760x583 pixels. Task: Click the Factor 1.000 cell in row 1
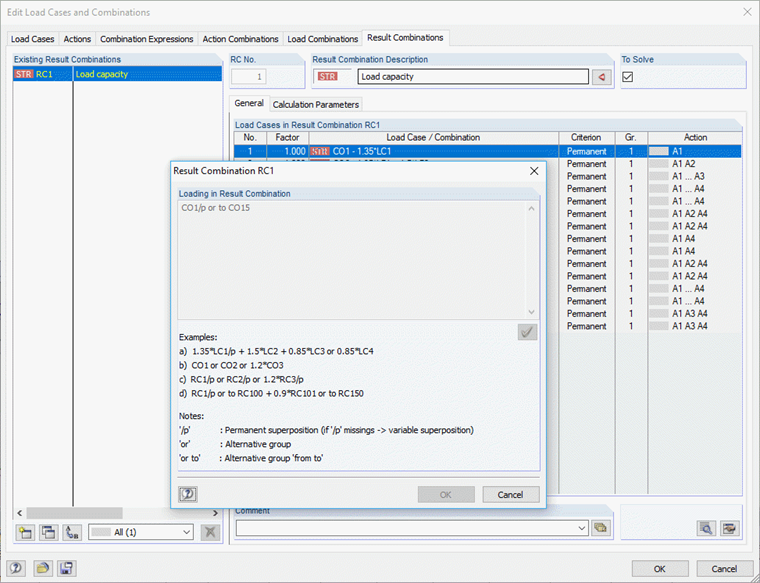pos(287,151)
